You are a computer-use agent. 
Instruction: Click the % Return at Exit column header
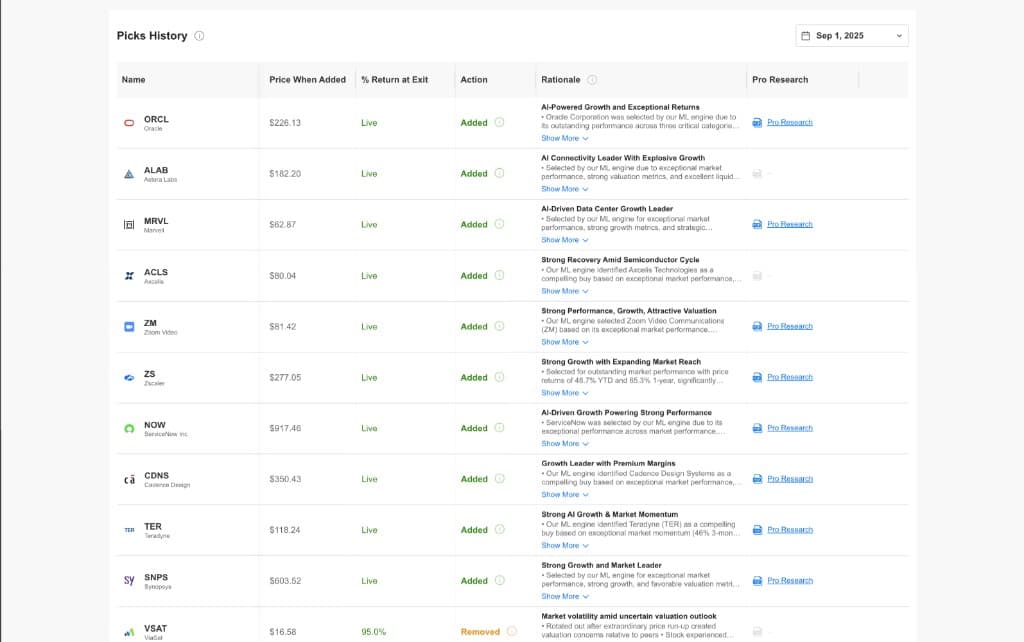coord(394,80)
